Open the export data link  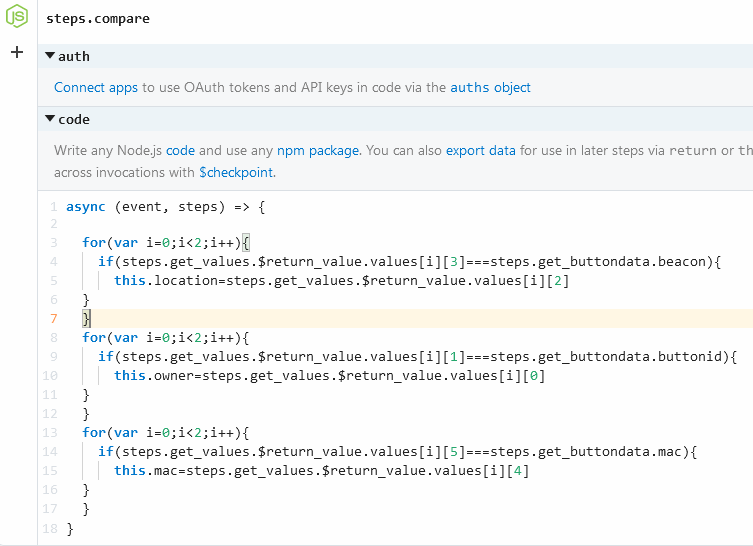(x=480, y=150)
